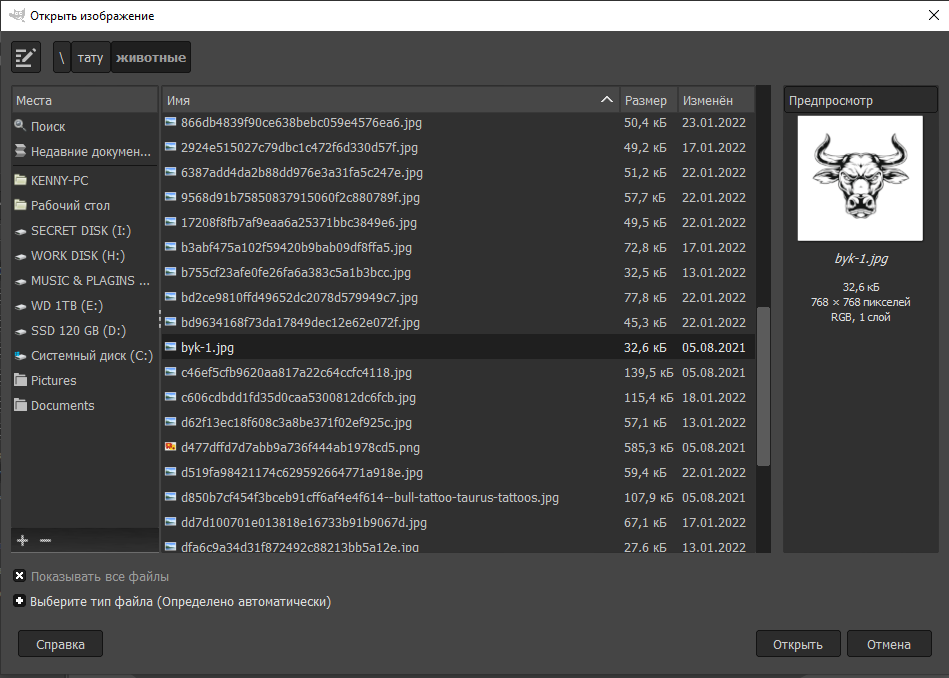Open the Documents bookmark folder
The height and width of the screenshot is (678, 949).
(x=85, y=406)
